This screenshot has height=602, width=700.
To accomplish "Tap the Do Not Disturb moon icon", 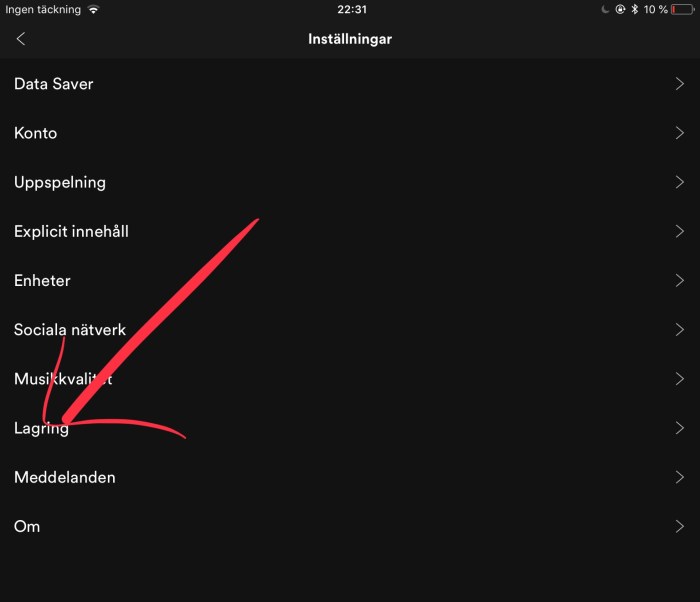I will [605, 9].
